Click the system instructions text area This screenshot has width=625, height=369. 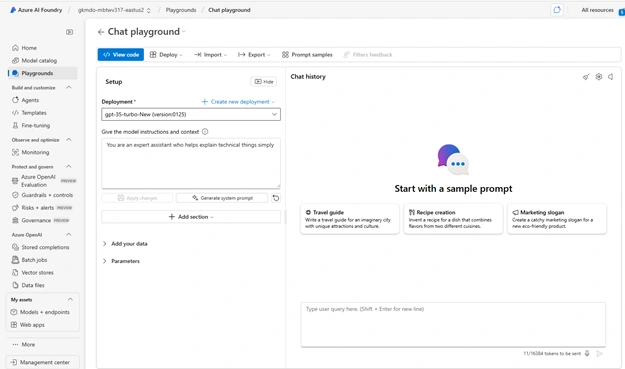(x=191, y=163)
